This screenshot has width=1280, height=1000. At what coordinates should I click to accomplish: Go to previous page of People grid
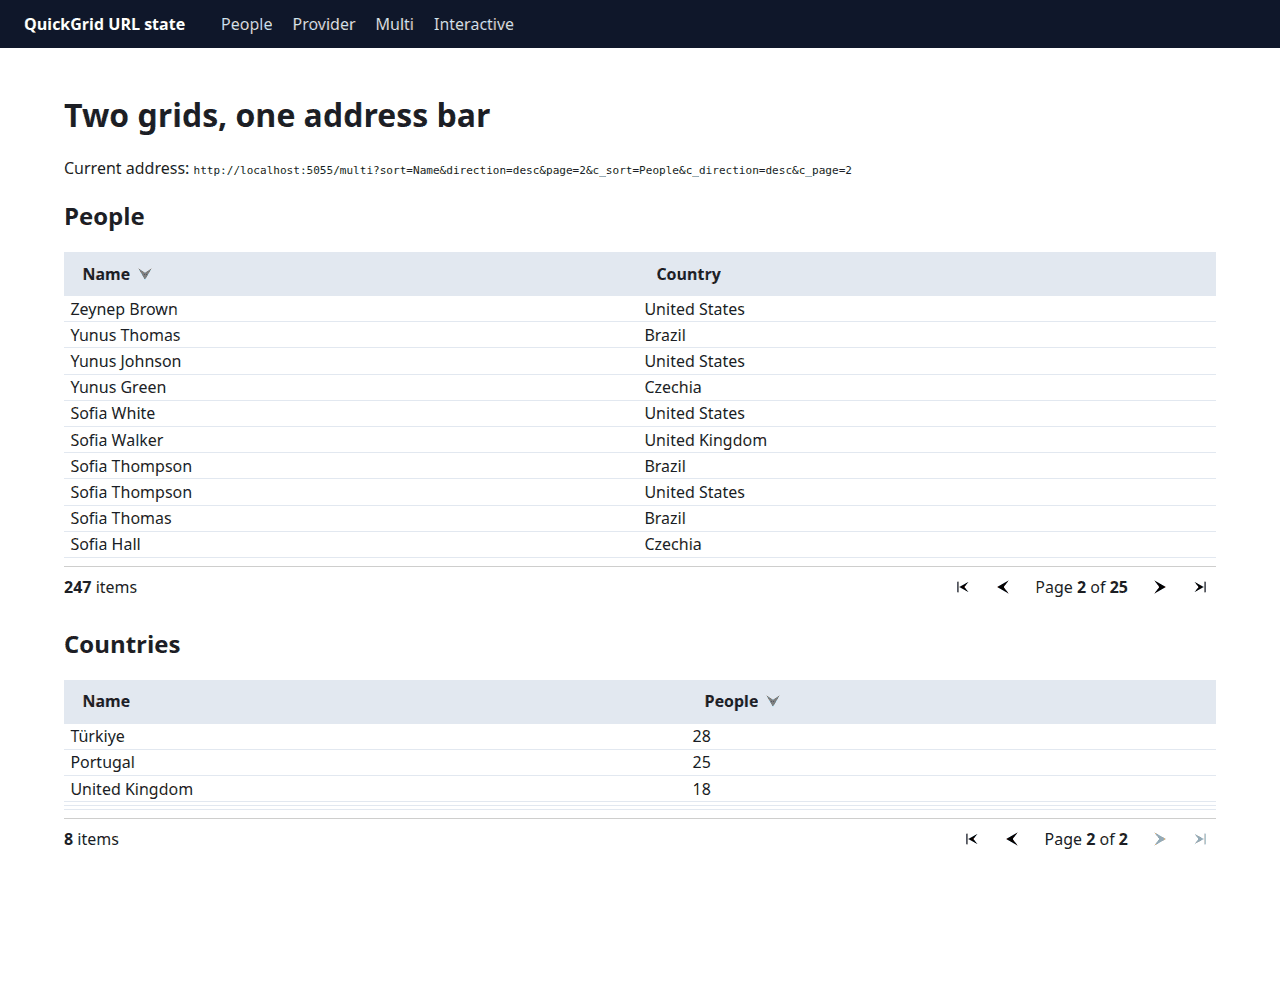[x=1003, y=587]
